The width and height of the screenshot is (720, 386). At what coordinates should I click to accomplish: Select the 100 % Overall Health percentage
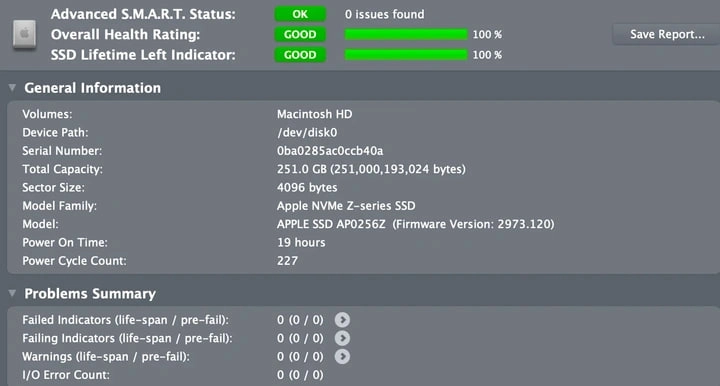487,34
